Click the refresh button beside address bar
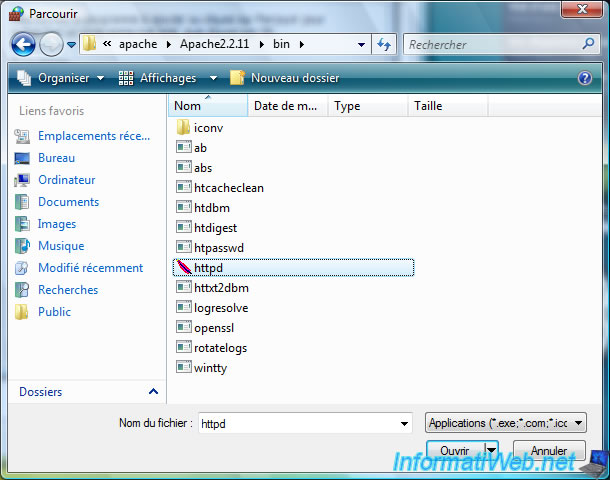The width and height of the screenshot is (610, 480). 384,45
